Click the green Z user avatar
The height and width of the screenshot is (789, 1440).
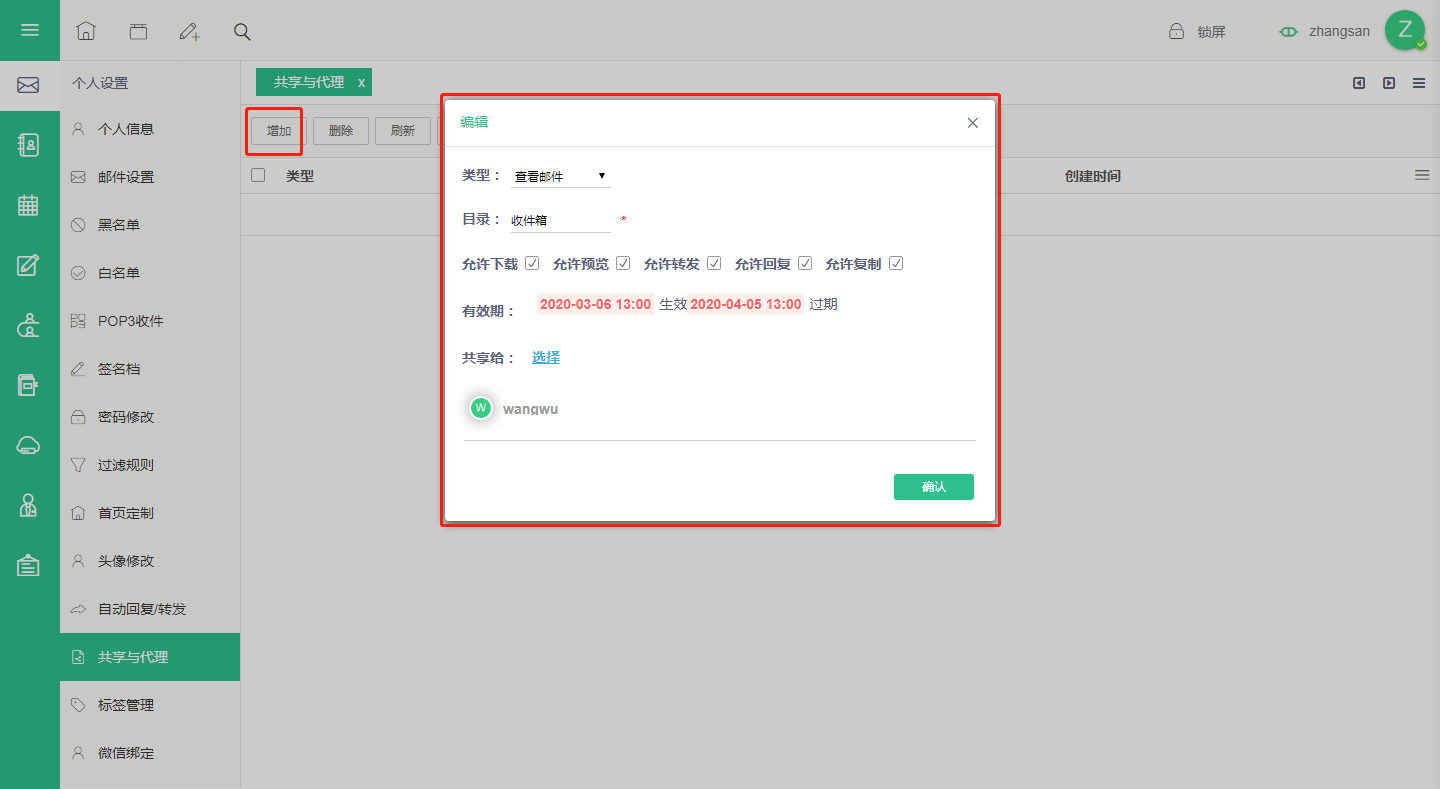click(x=1405, y=31)
